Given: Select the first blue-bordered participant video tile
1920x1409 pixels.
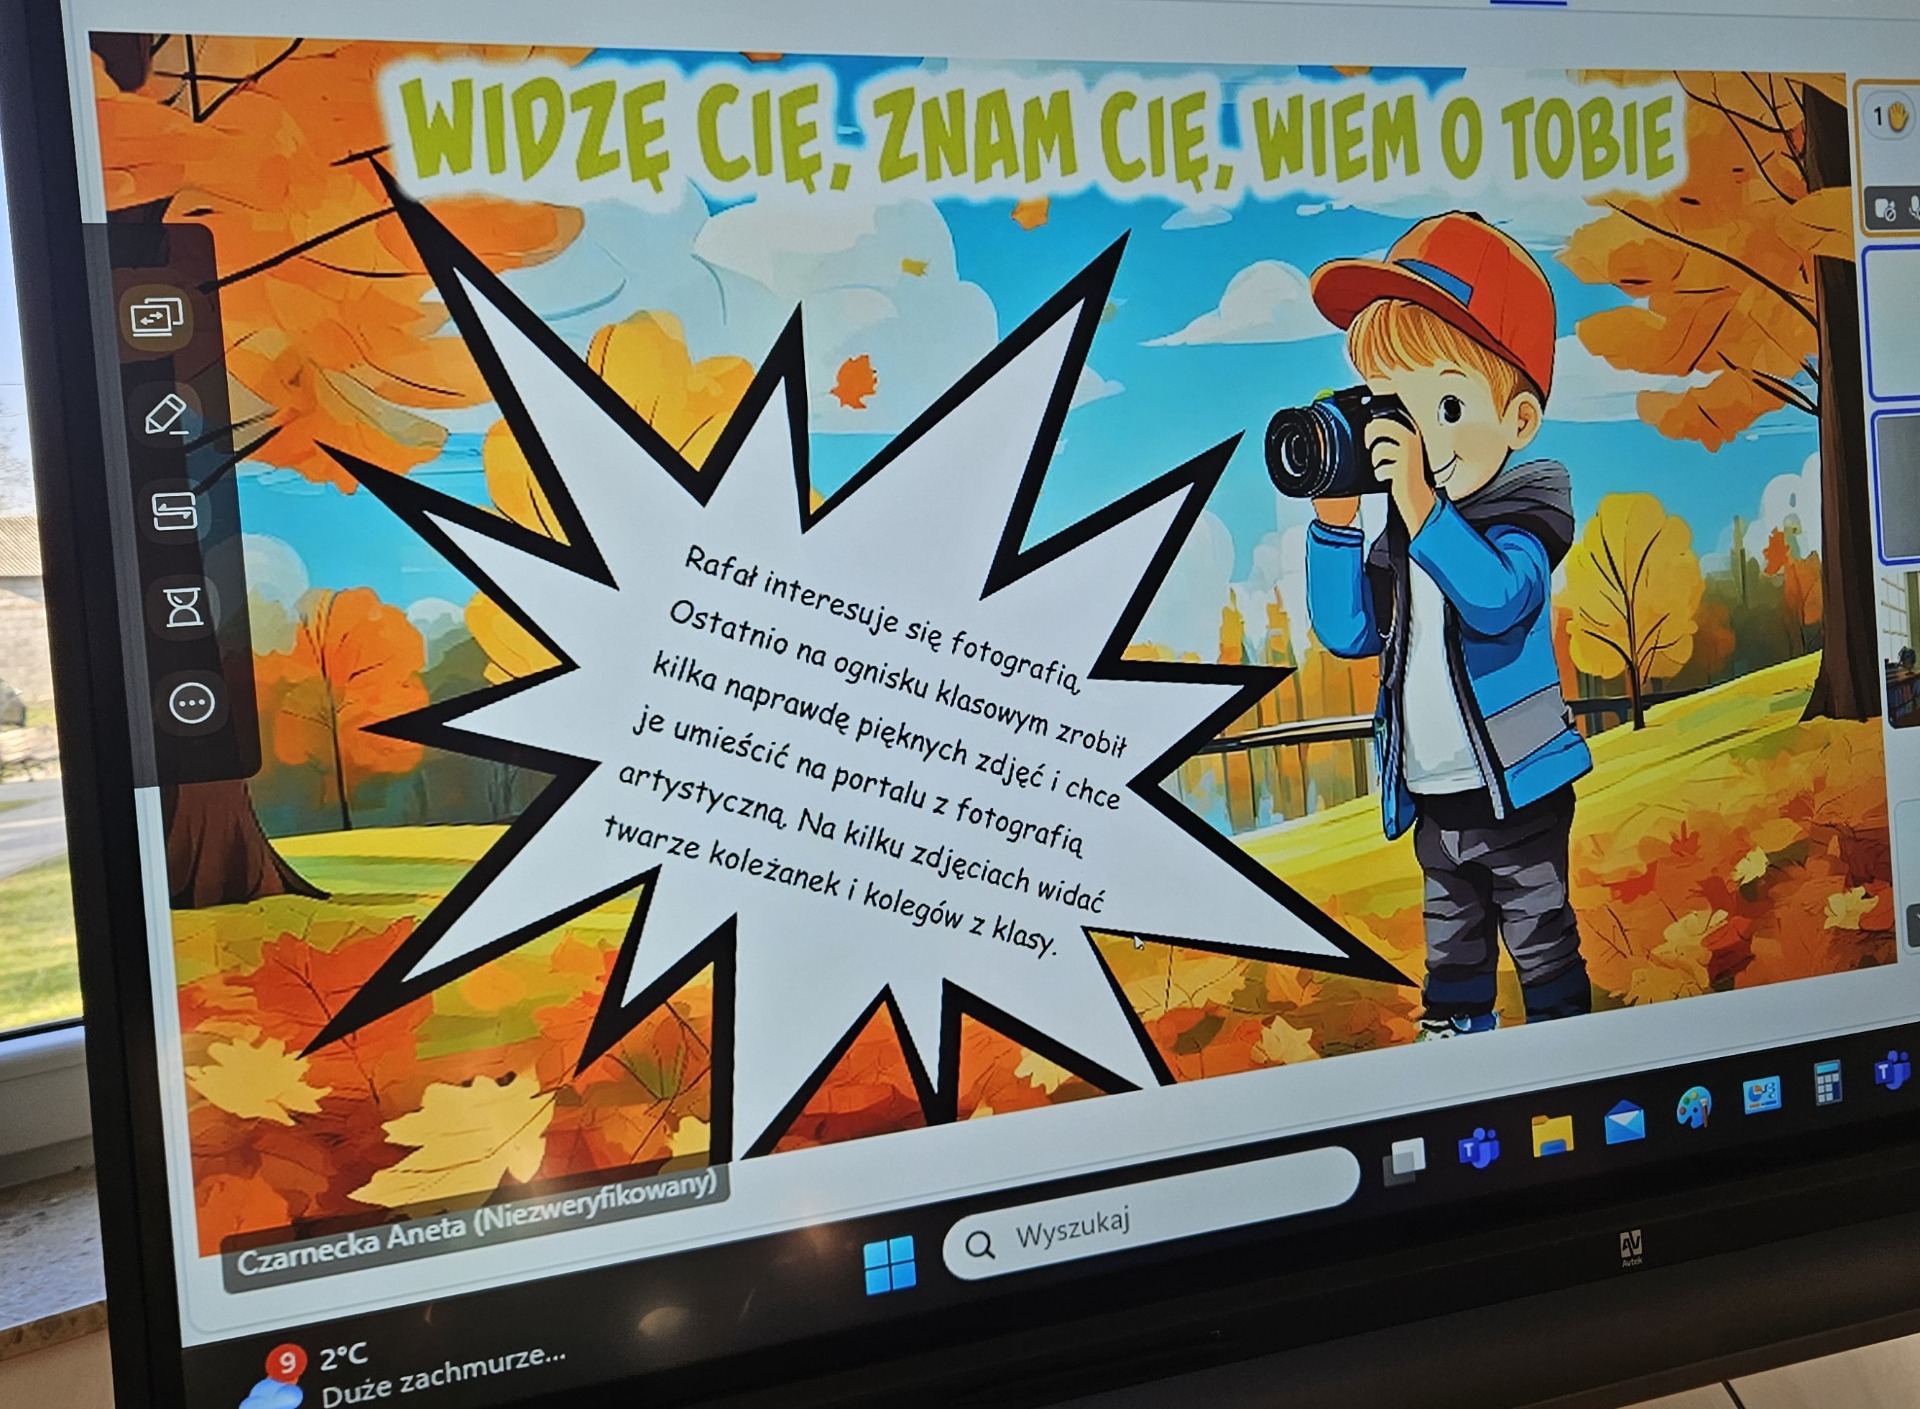Looking at the screenshot, I should (1893, 325).
